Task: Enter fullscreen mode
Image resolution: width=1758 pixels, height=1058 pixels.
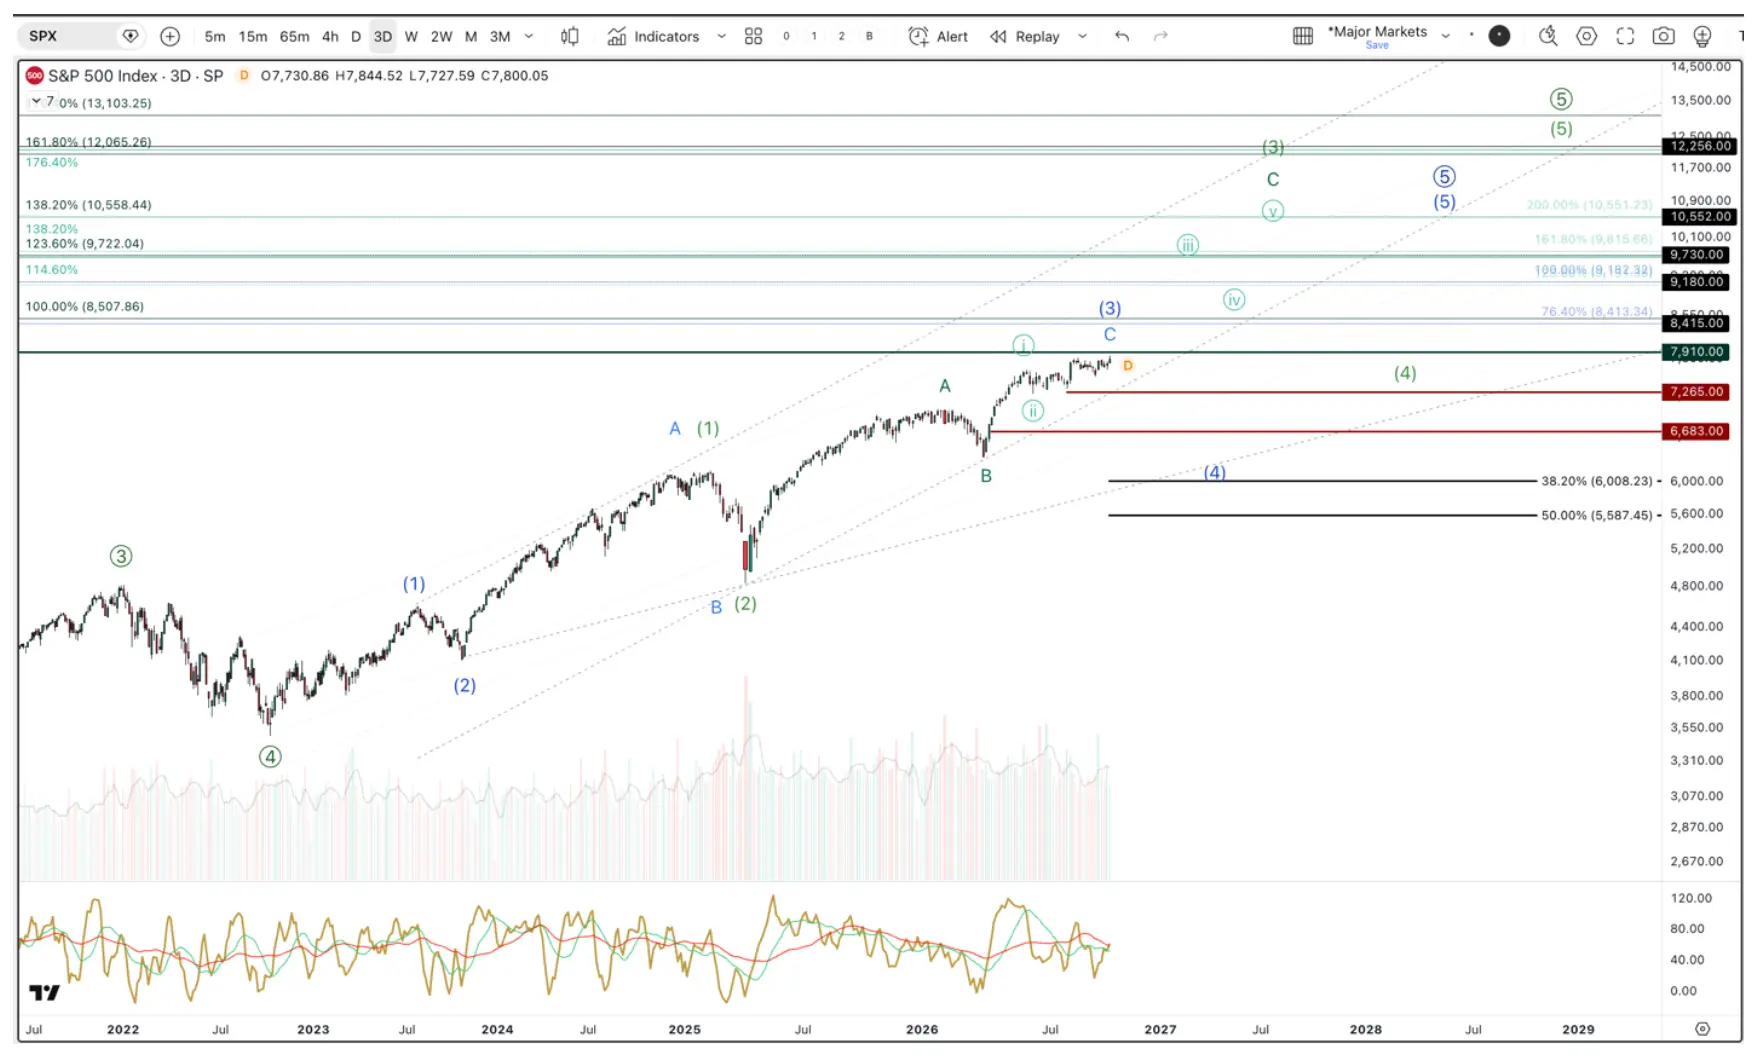Action: coord(1625,36)
